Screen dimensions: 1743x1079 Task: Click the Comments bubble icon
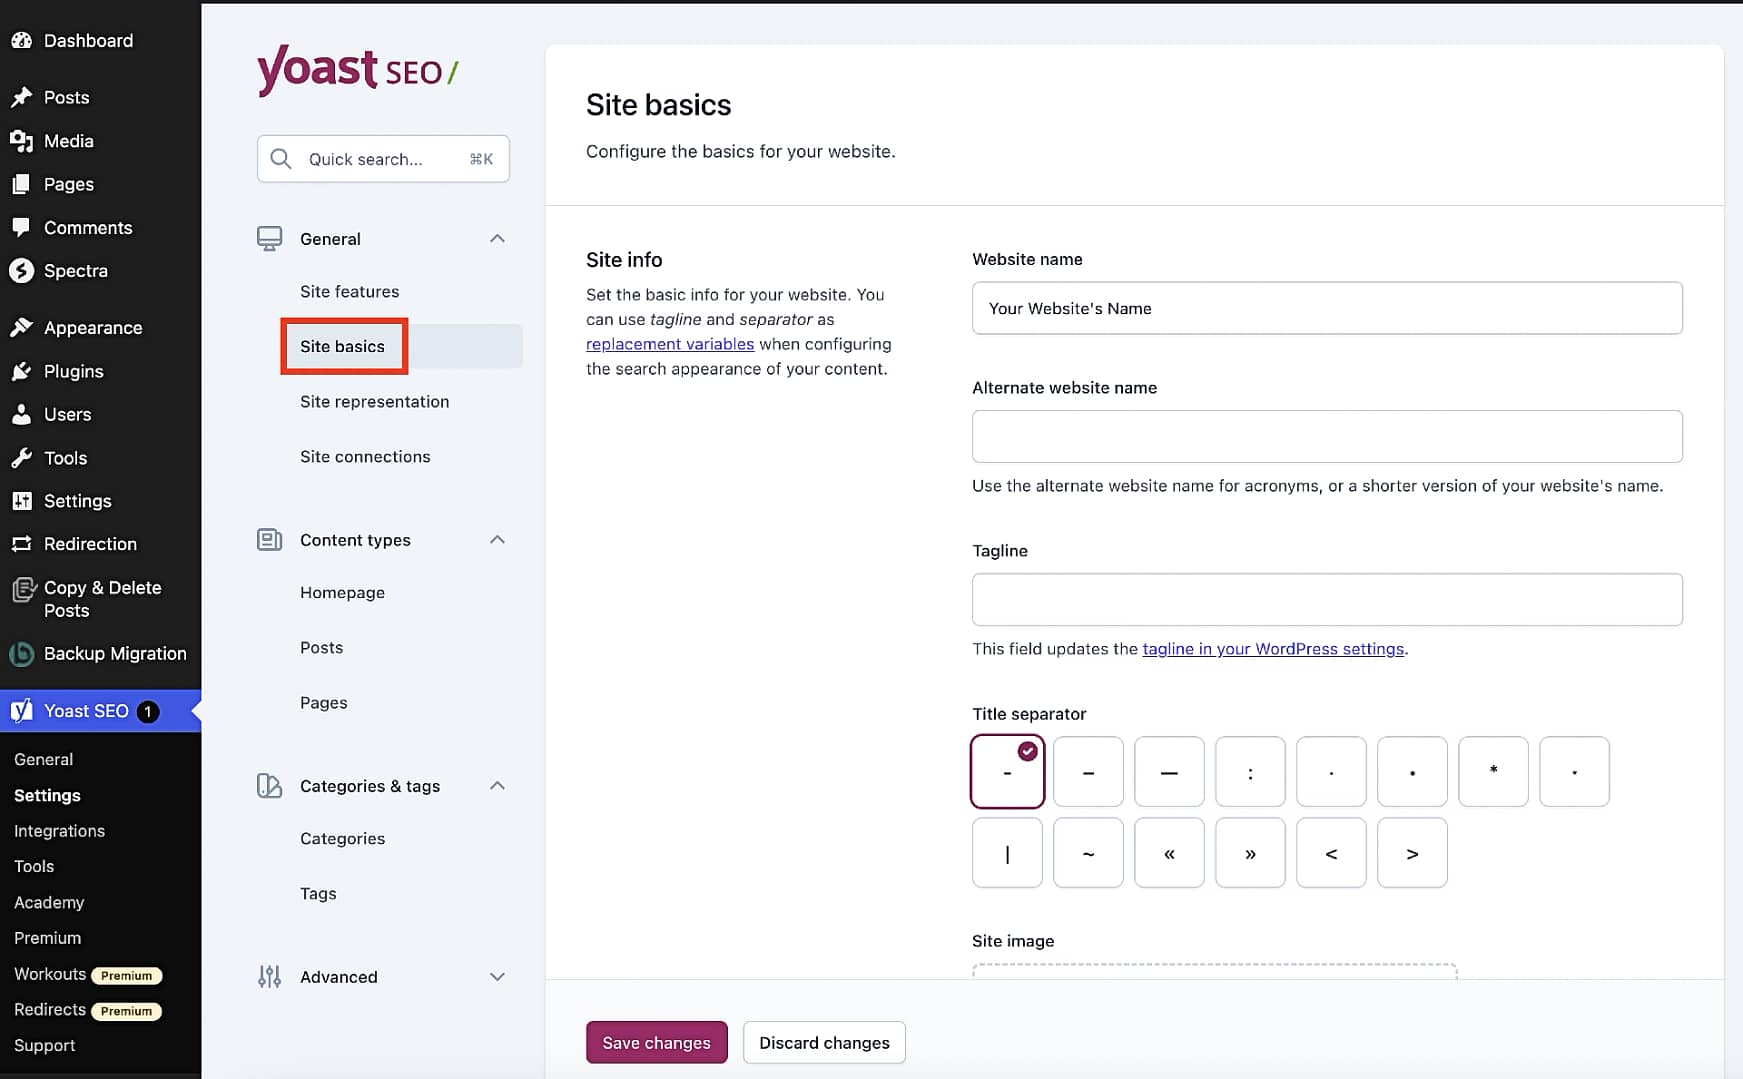[x=21, y=227]
